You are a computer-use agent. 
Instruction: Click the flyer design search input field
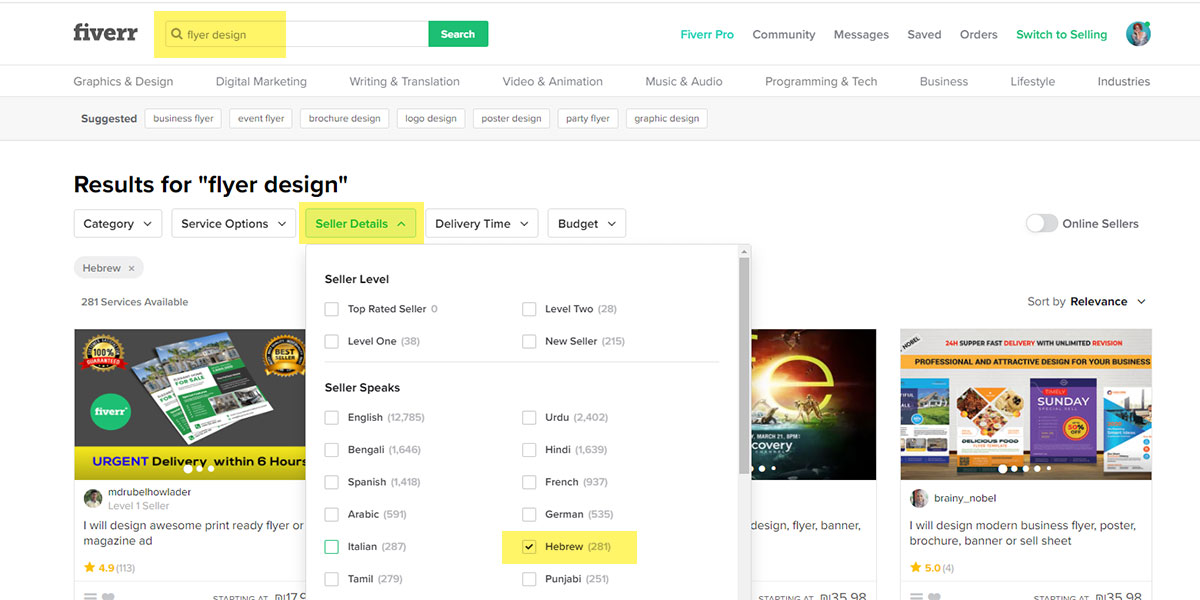click(300, 35)
